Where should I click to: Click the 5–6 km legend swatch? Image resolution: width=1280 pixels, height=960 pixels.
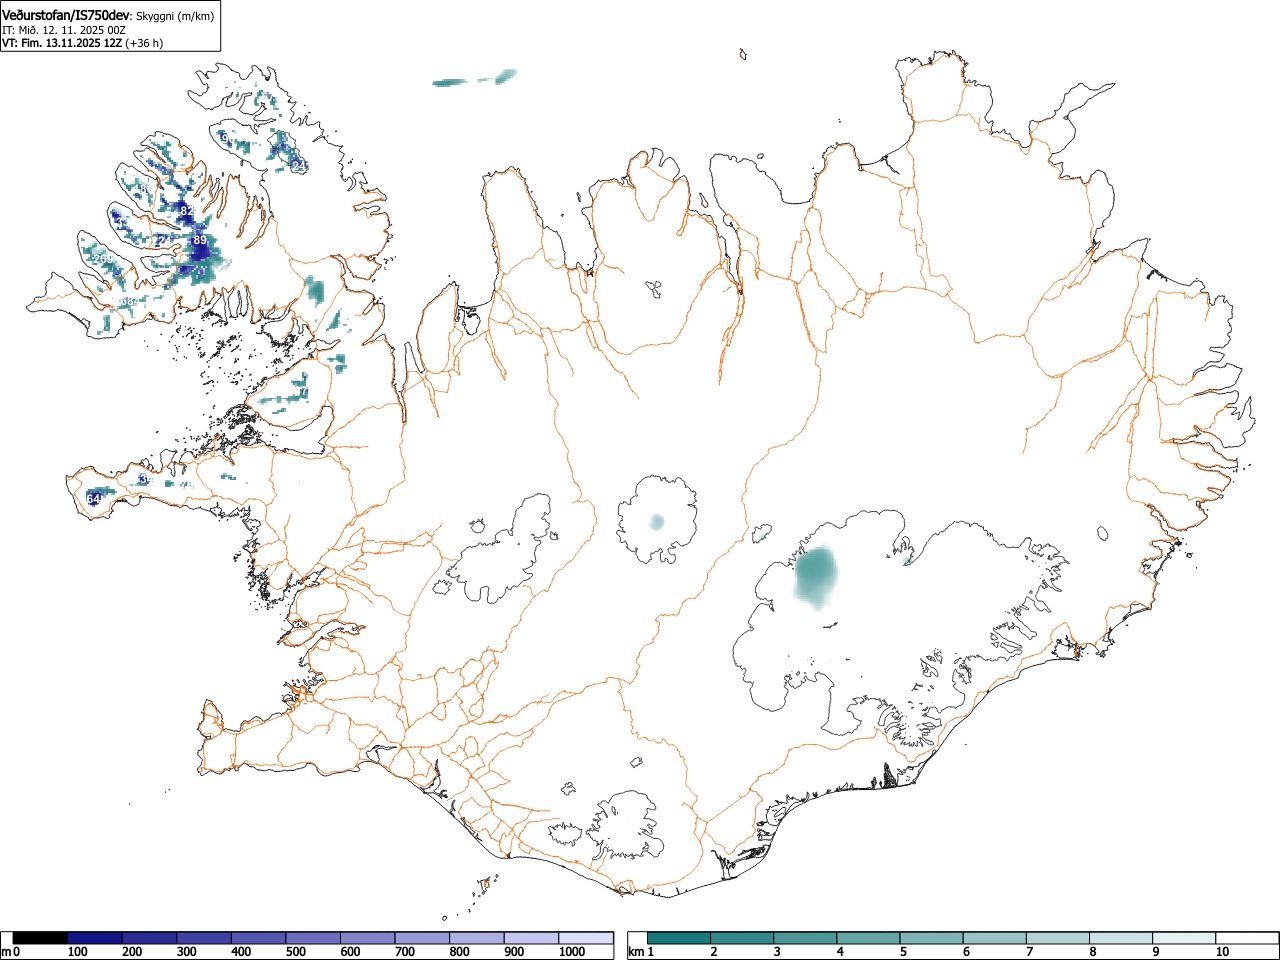[x=931, y=938]
